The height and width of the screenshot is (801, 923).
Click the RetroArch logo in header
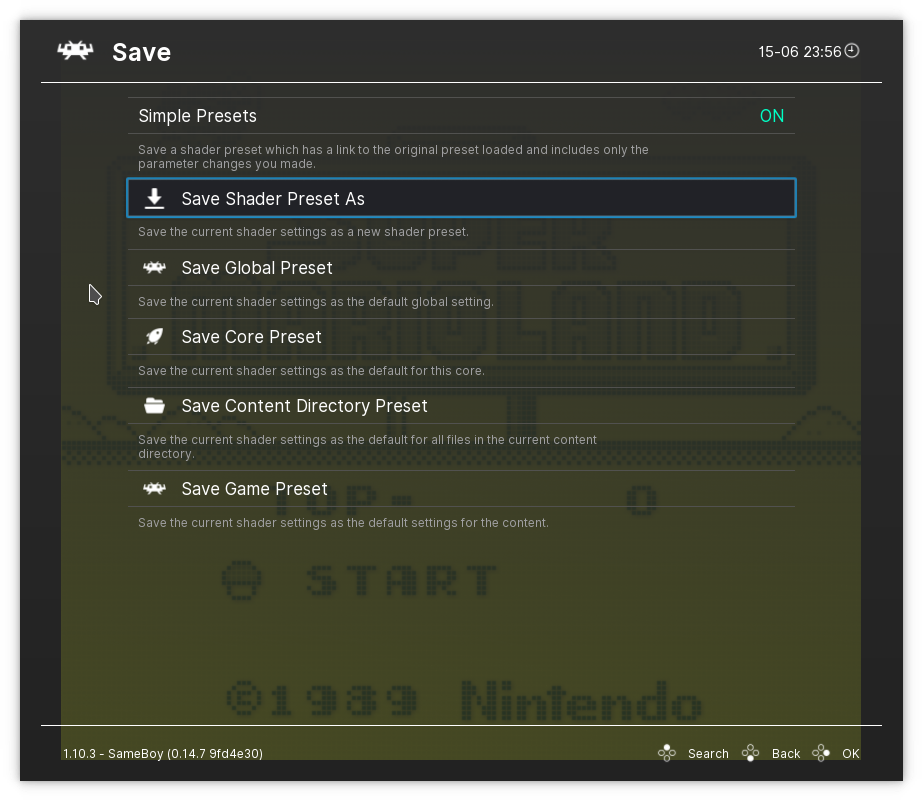(x=76, y=51)
